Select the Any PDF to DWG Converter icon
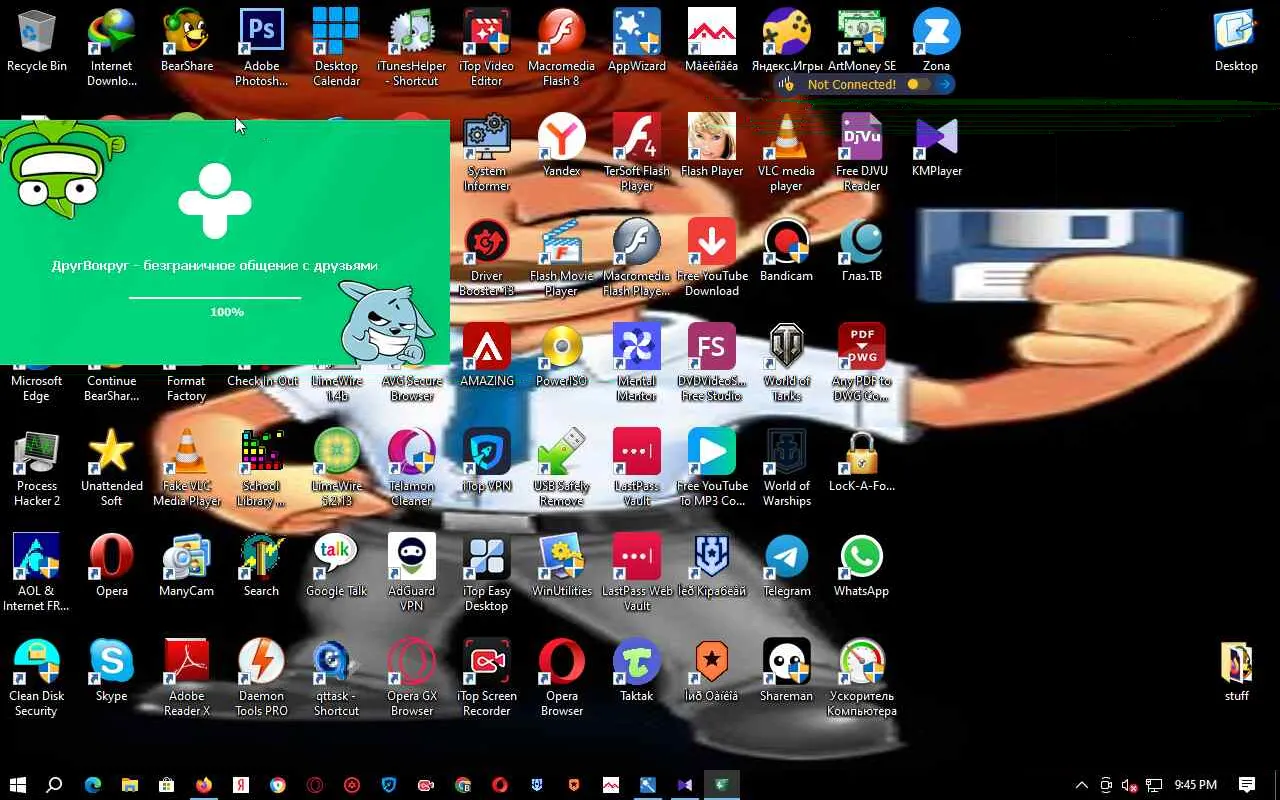The width and height of the screenshot is (1280, 800). click(x=862, y=363)
